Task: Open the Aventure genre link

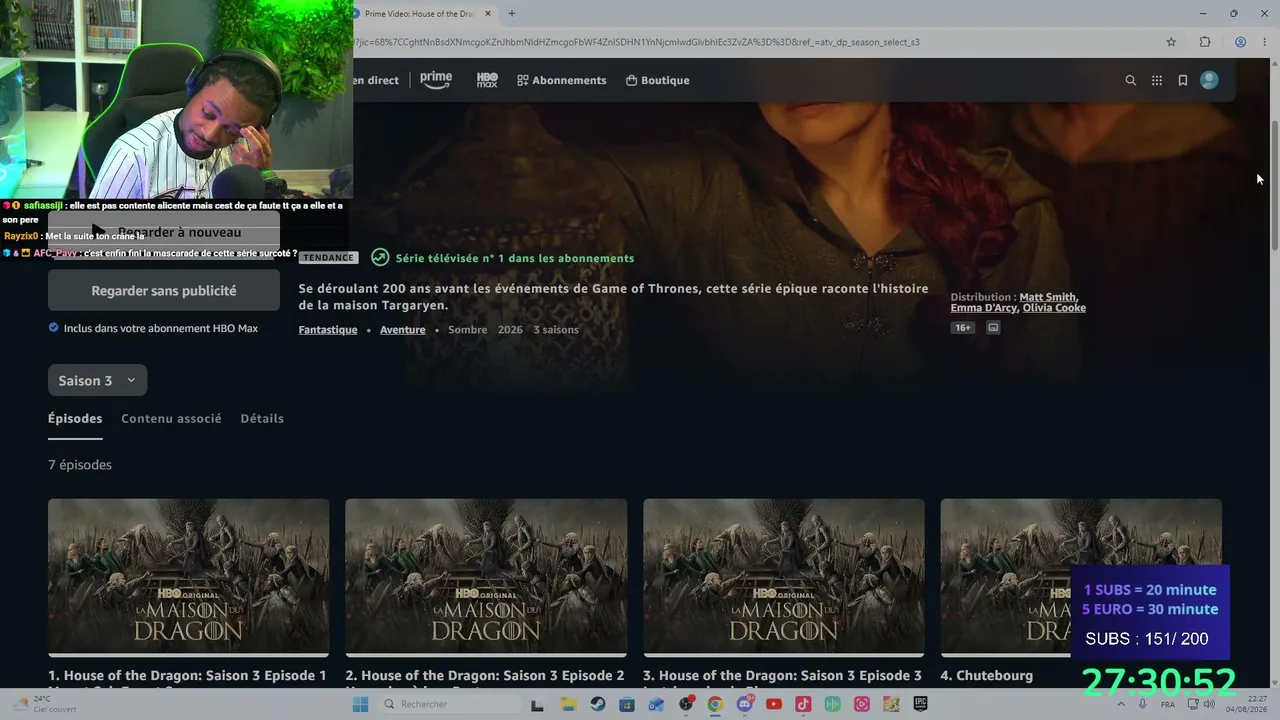Action: click(x=403, y=329)
